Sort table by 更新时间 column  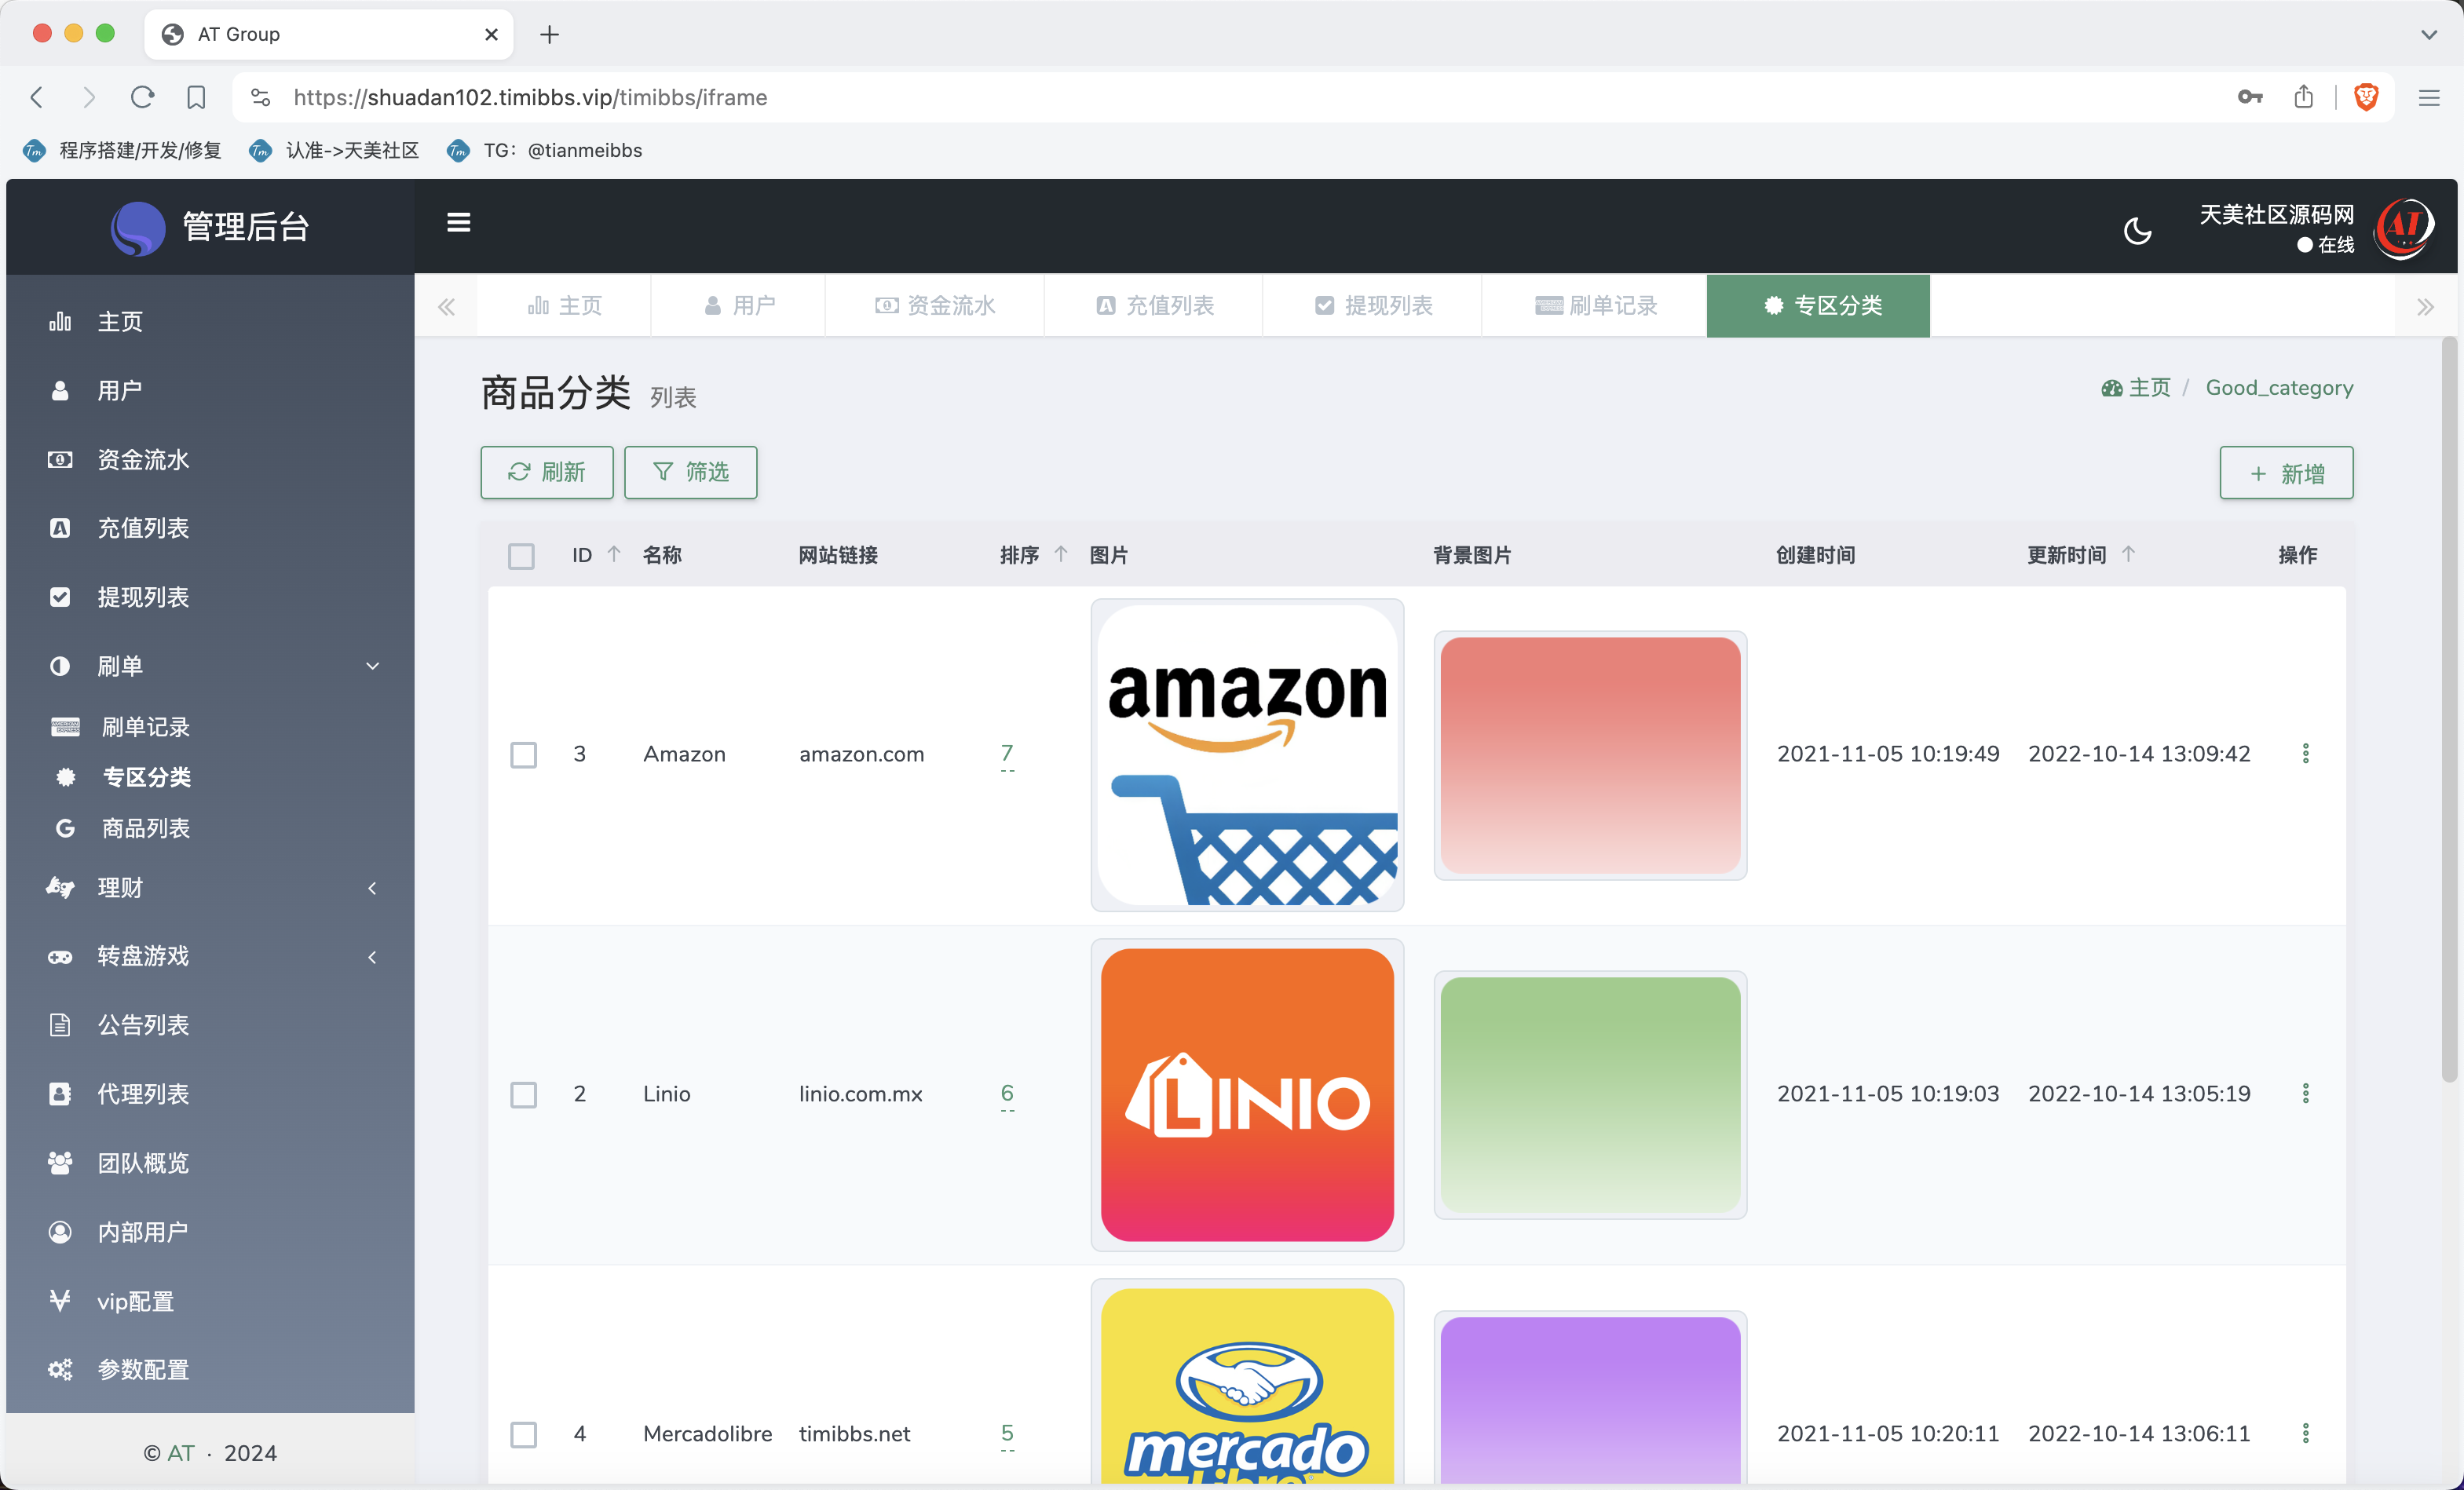(2128, 554)
